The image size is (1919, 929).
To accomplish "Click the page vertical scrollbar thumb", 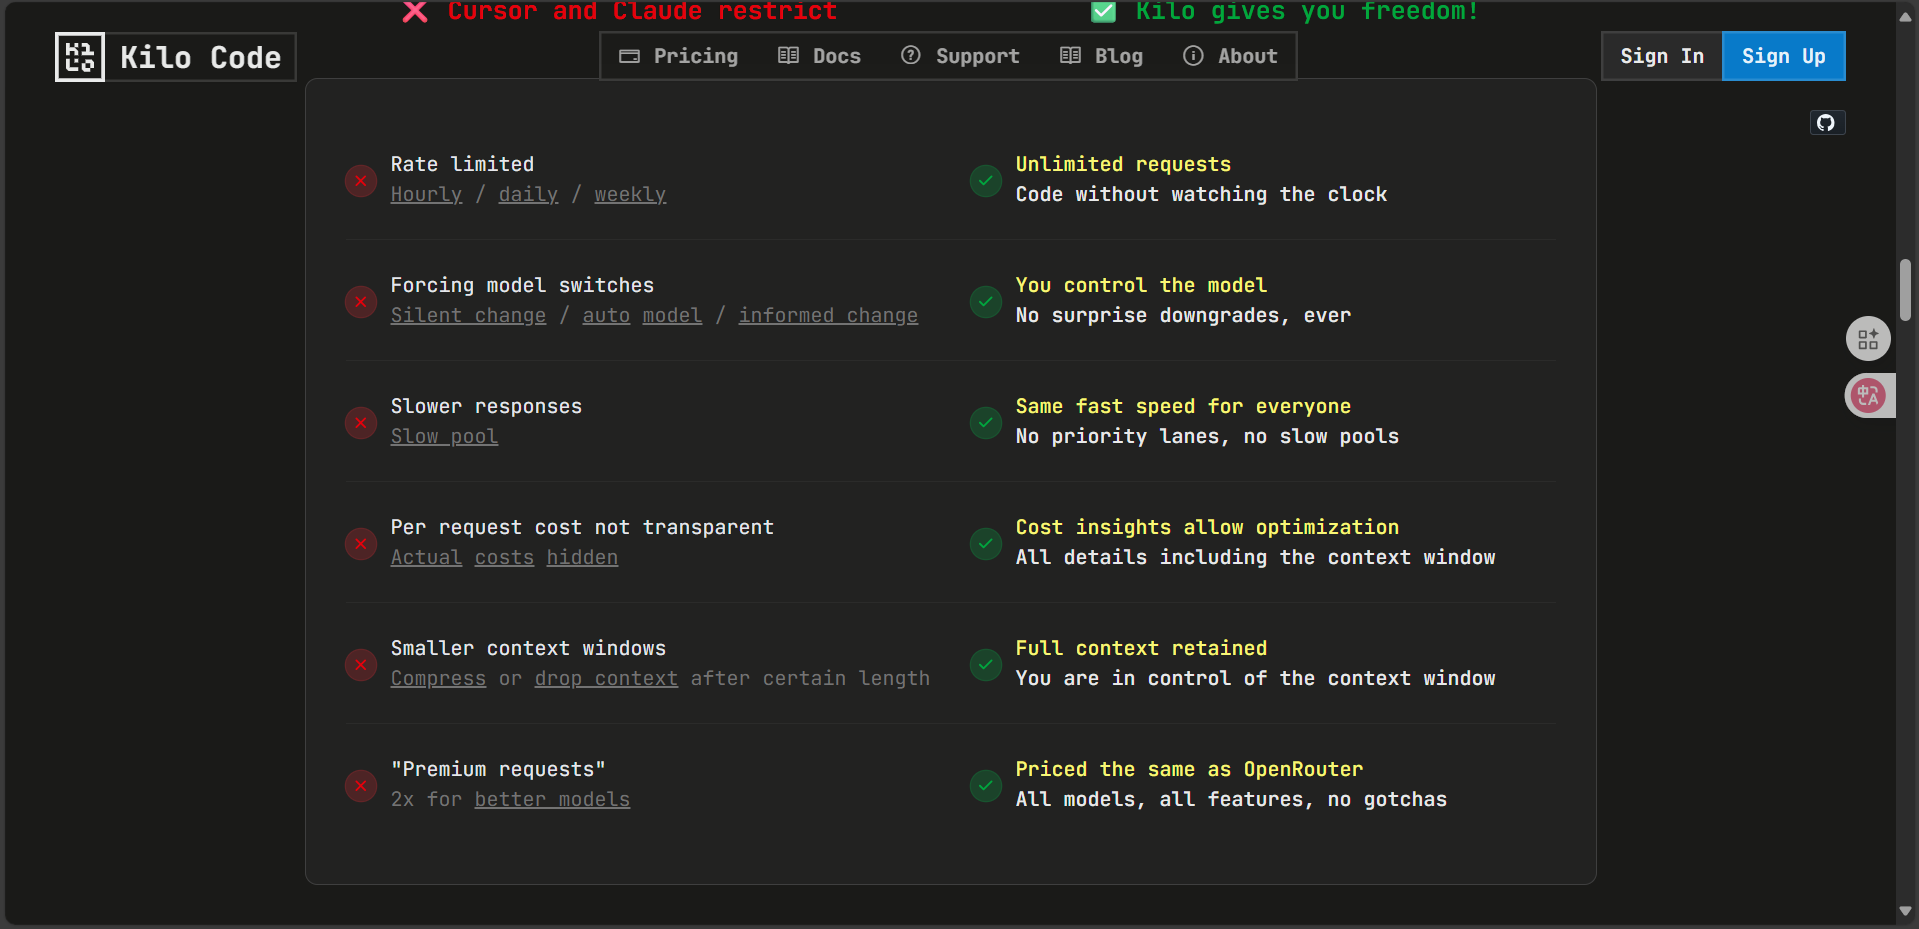I will [1906, 290].
